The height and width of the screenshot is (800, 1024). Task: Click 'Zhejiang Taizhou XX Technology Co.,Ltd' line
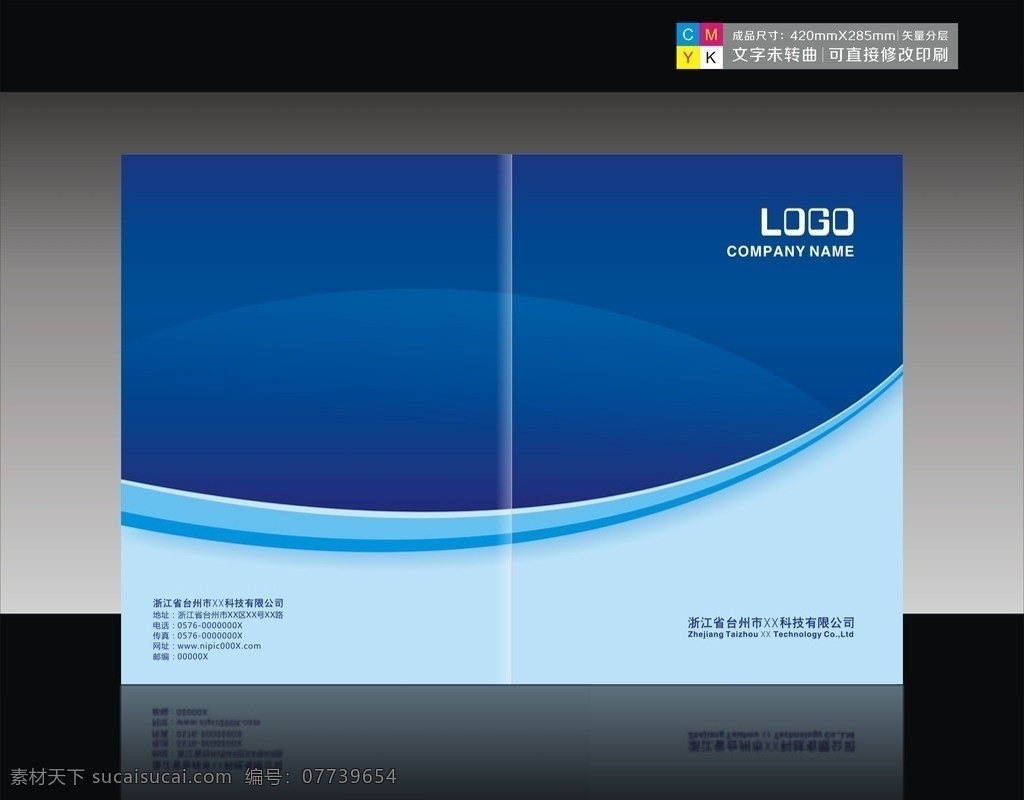click(x=771, y=634)
